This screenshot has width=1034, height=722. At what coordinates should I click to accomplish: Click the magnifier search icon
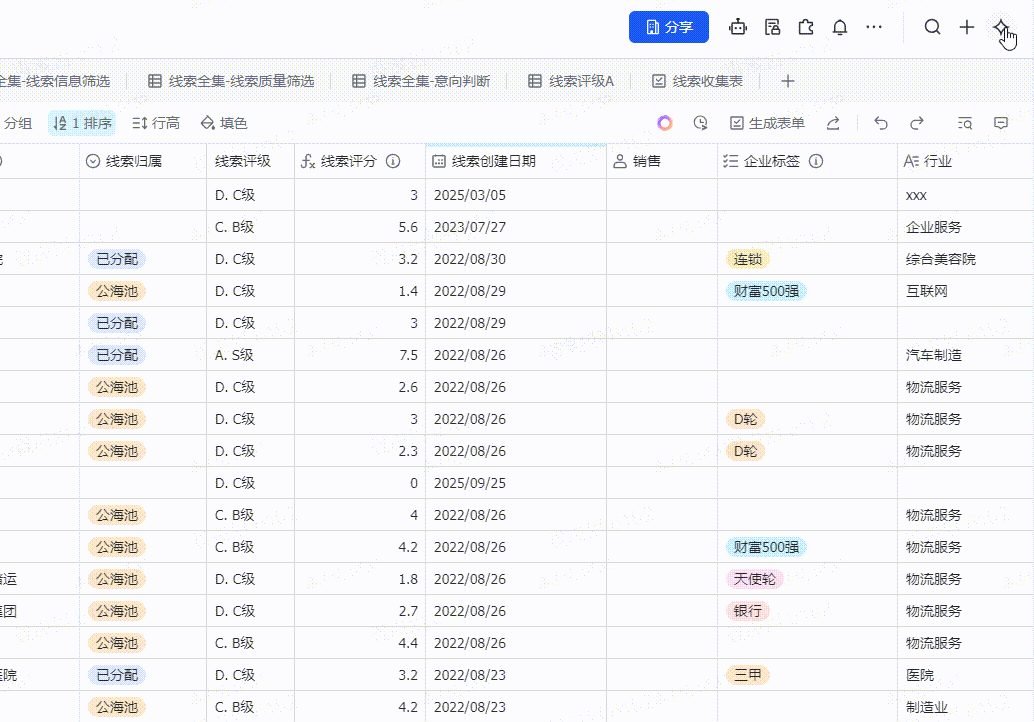pos(932,27)
